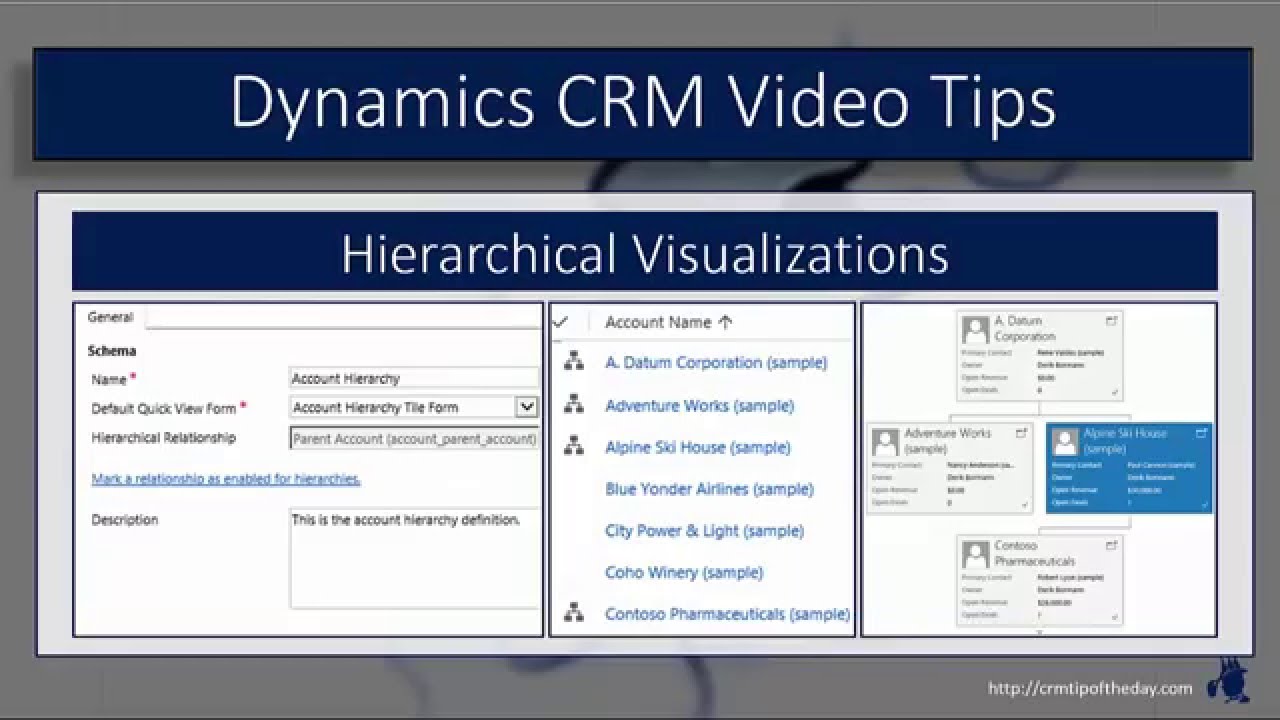Sort by Account Name column header
Viewport: 1280px width, 720px height.
[658, 322]
